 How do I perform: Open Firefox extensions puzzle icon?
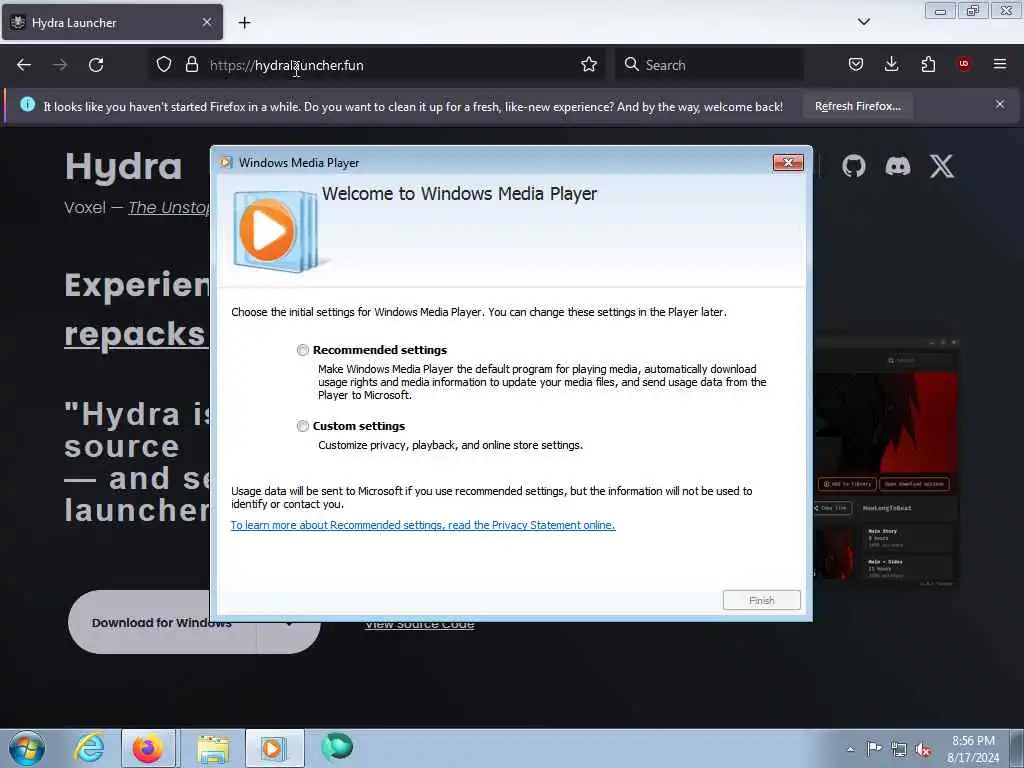point(928,64)
